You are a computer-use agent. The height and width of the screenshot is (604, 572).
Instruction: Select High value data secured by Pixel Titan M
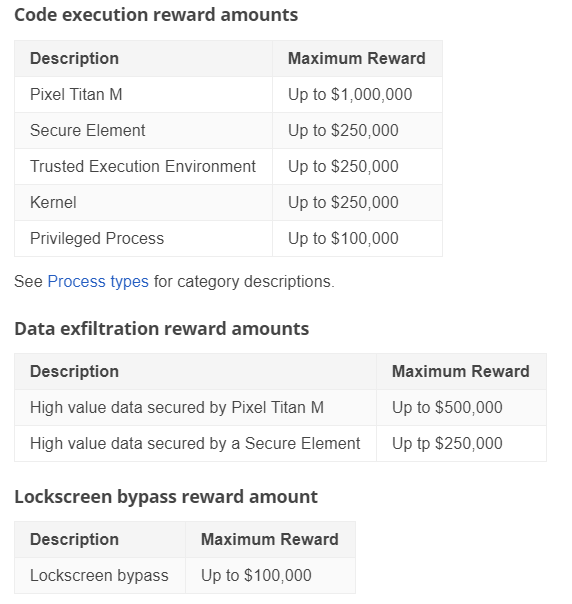click(x=195, y=408)
